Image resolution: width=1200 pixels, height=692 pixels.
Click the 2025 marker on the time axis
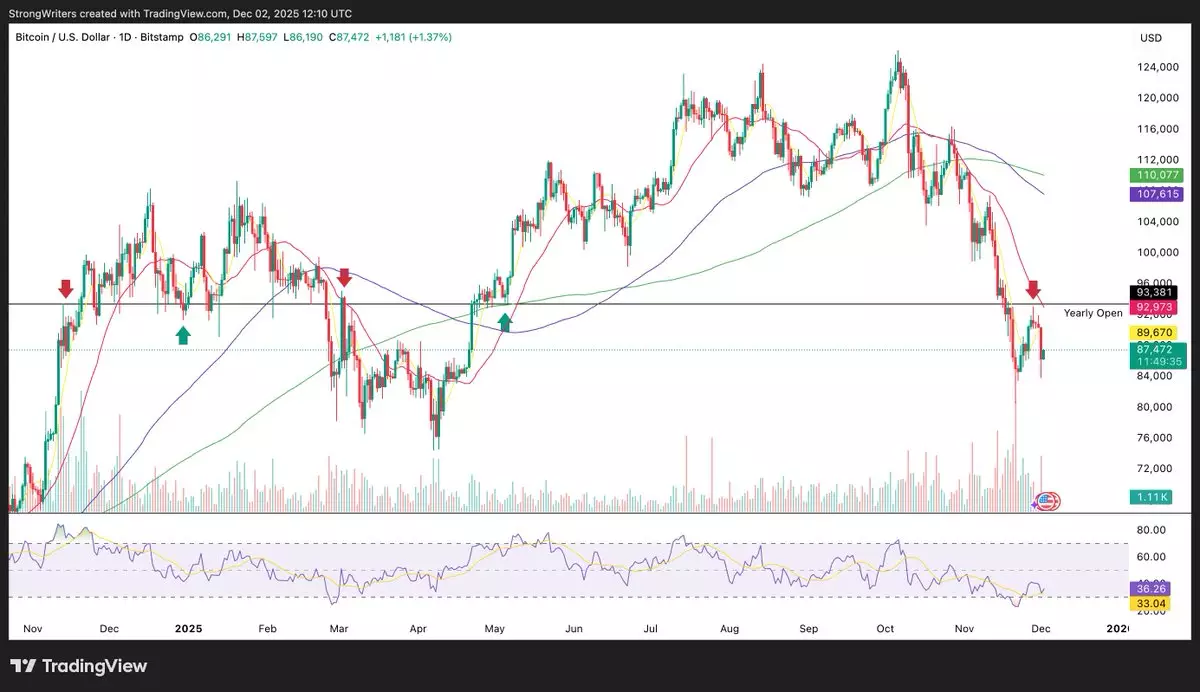coord(188,629)
